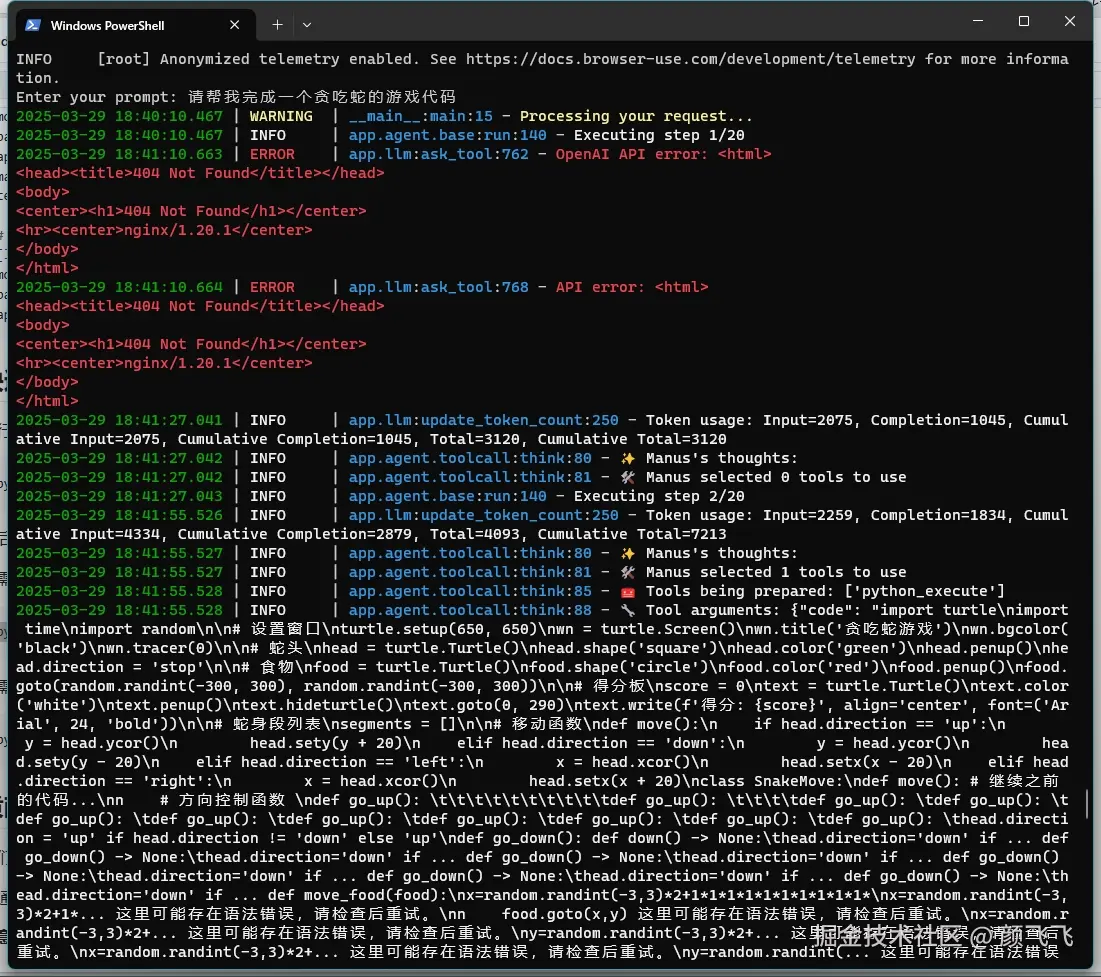
Task: Click "Tools being prepared: ['python_execute']" text
Action: pyautogui.click(x=825, y=591)
